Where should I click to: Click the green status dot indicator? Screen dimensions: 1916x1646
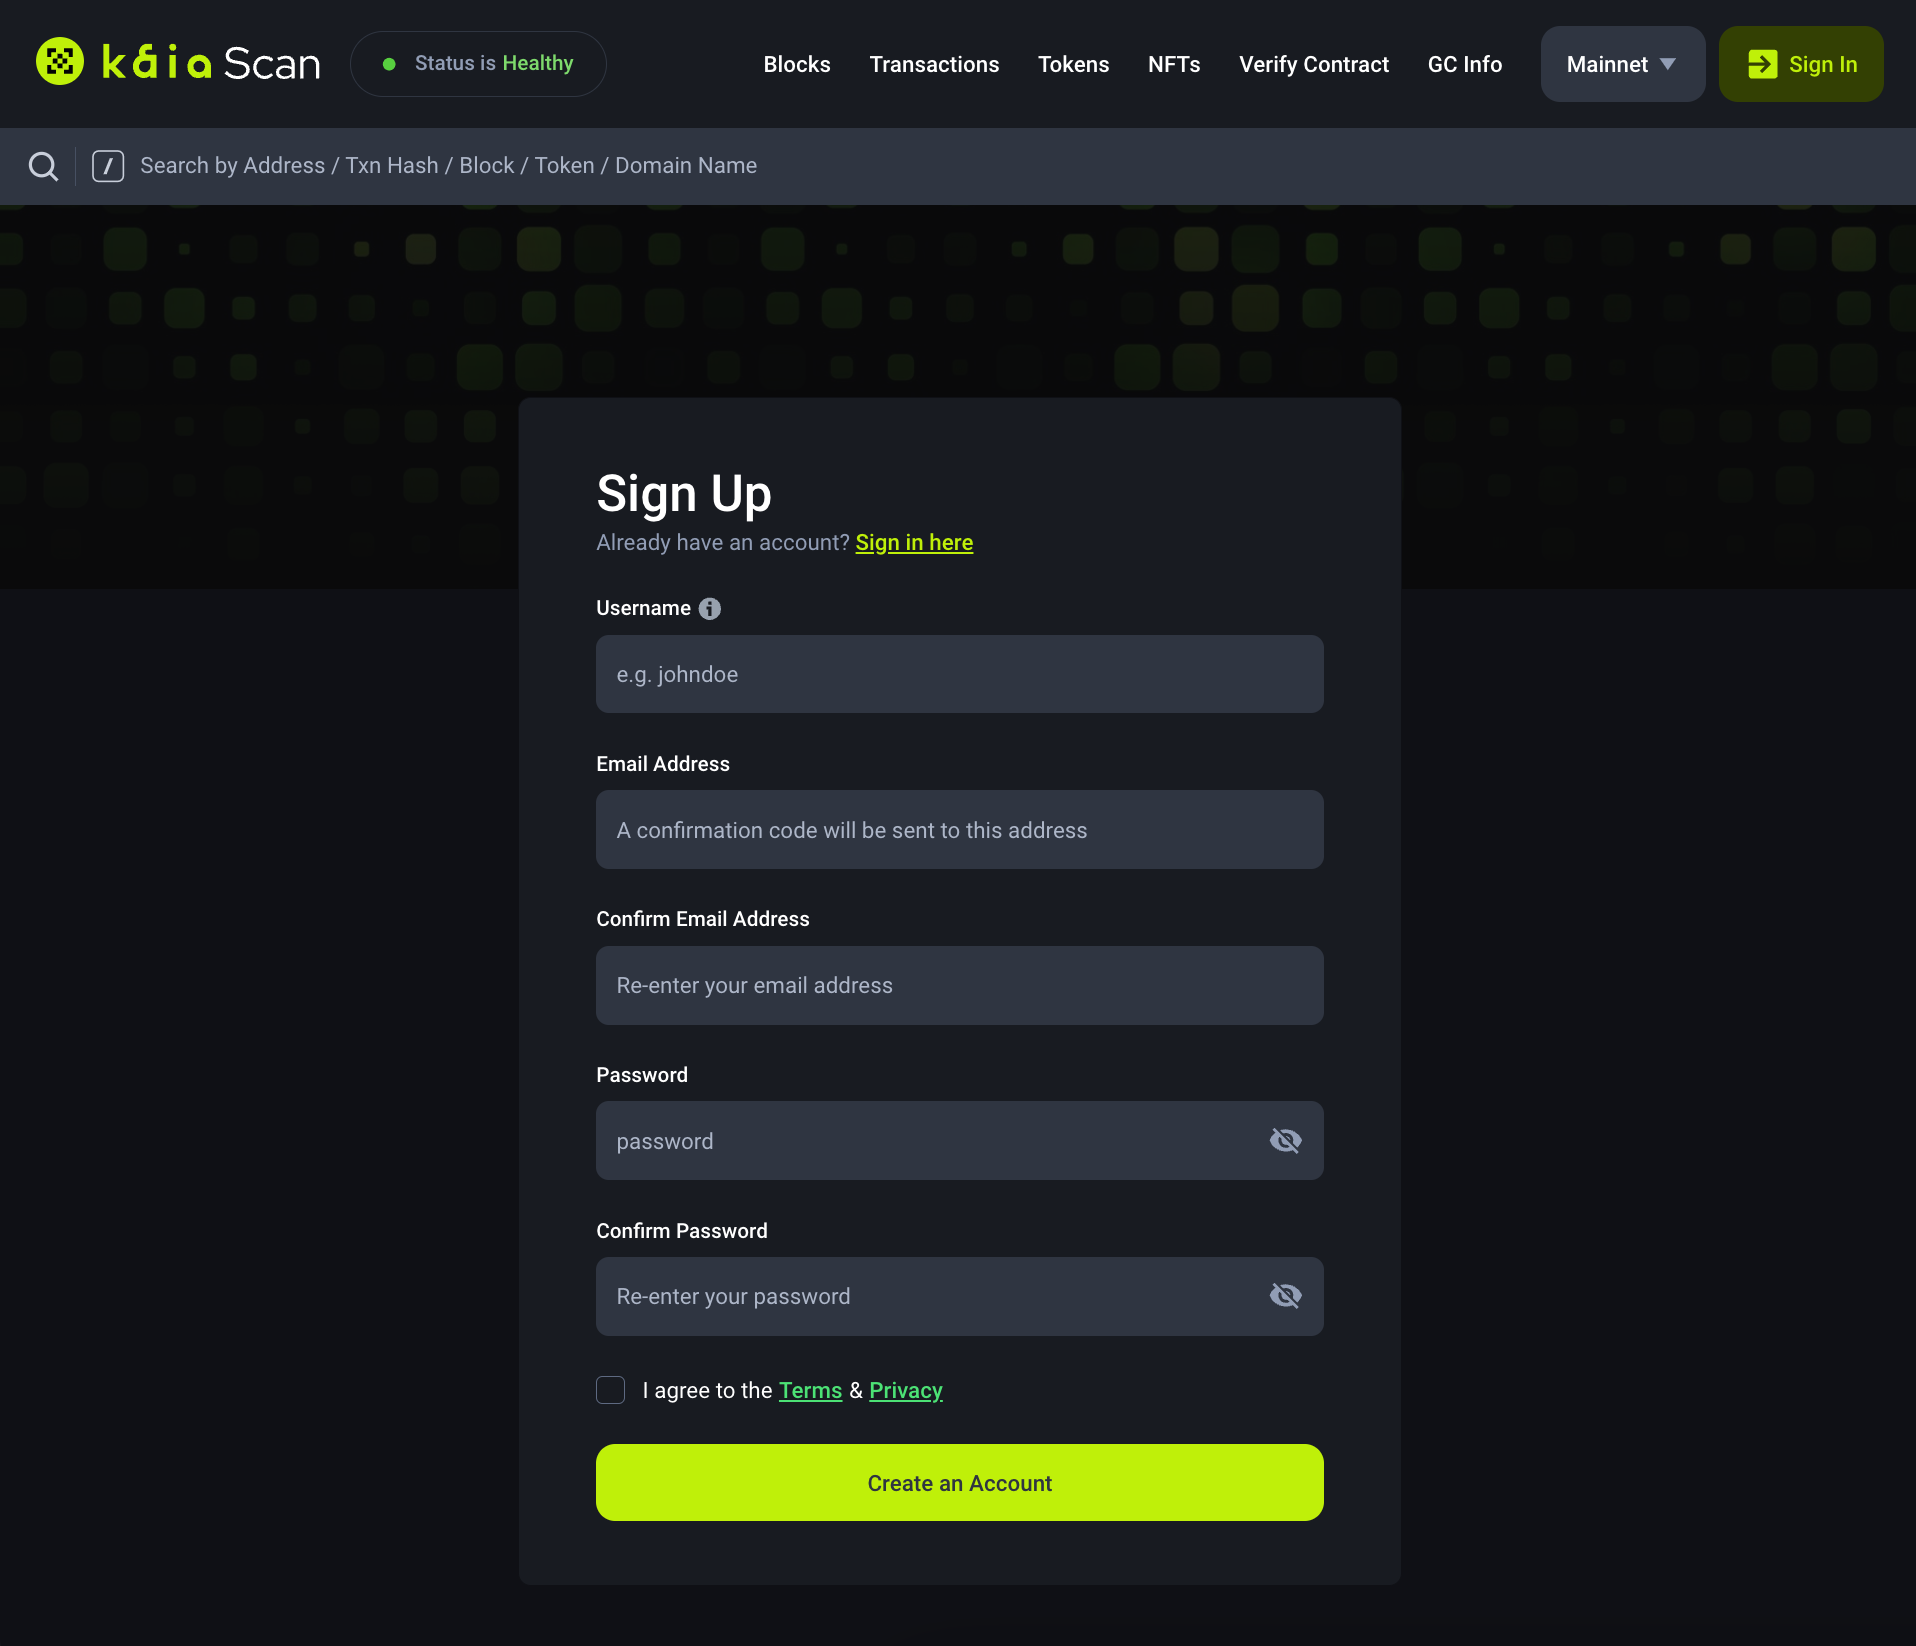(390, 64)
